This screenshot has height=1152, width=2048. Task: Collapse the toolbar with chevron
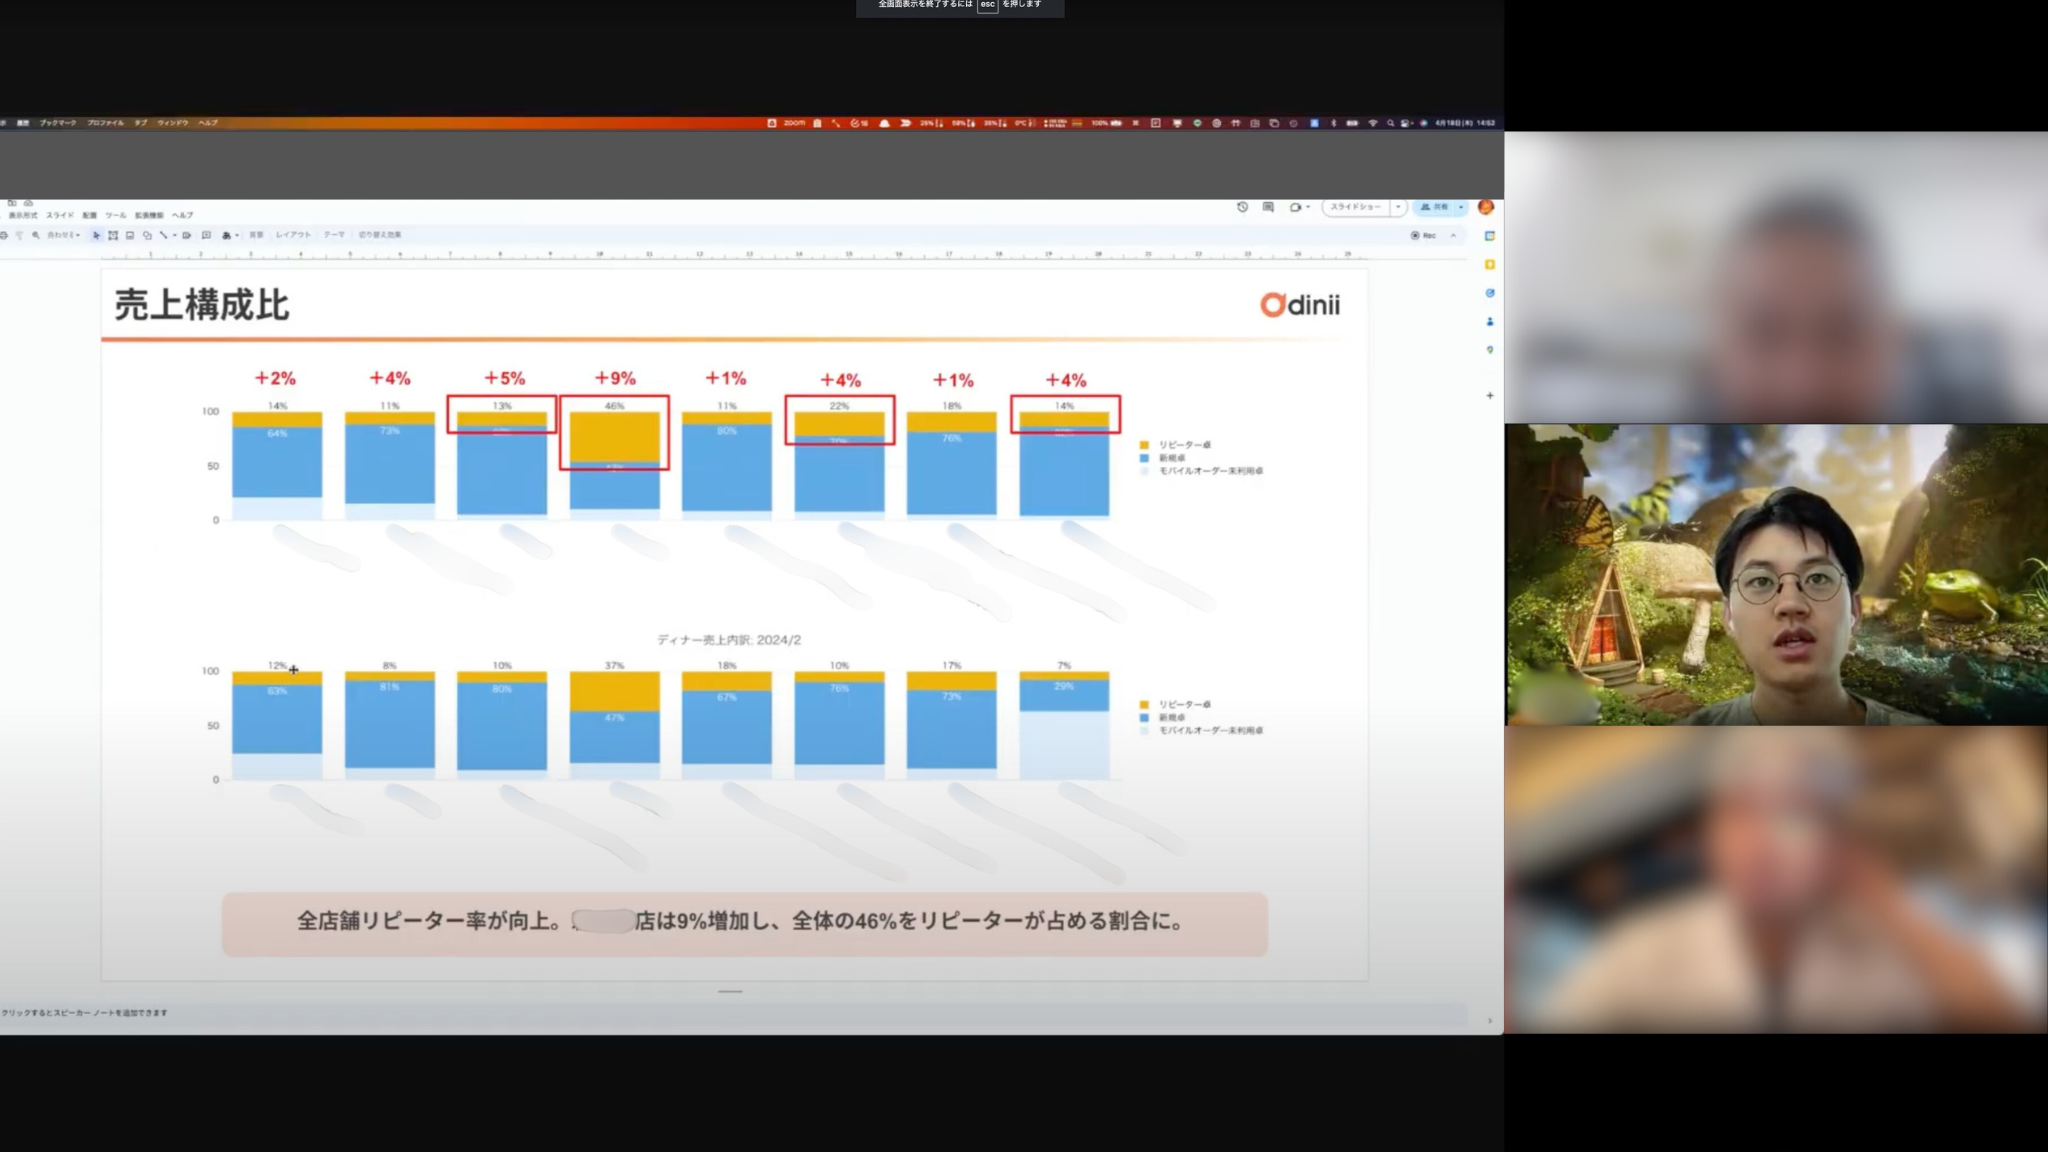coord(1453,235)
